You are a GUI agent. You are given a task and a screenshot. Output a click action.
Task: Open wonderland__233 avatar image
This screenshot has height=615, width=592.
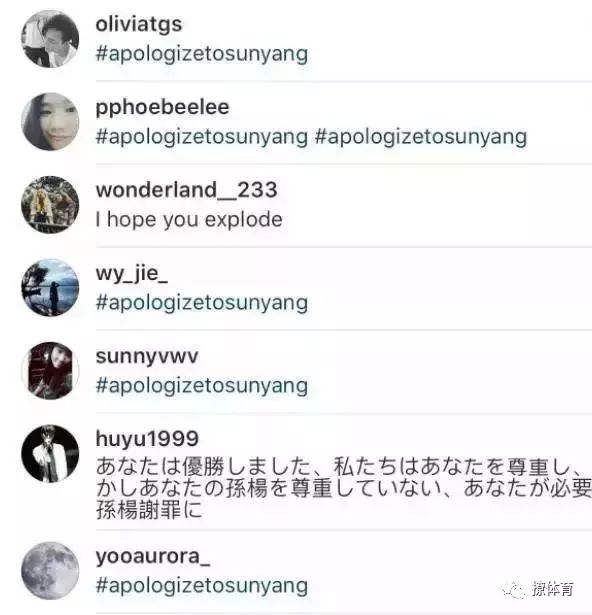pyautogui.click(x=50, y=205)
